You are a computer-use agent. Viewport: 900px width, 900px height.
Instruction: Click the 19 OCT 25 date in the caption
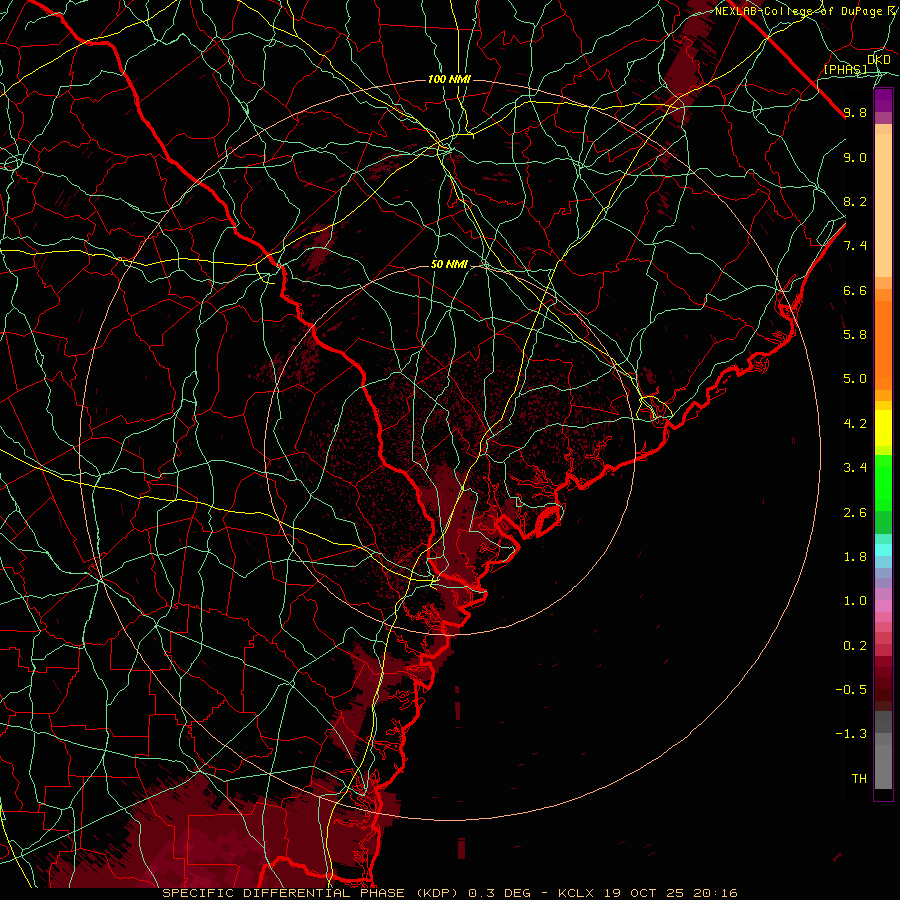point(647,893)
